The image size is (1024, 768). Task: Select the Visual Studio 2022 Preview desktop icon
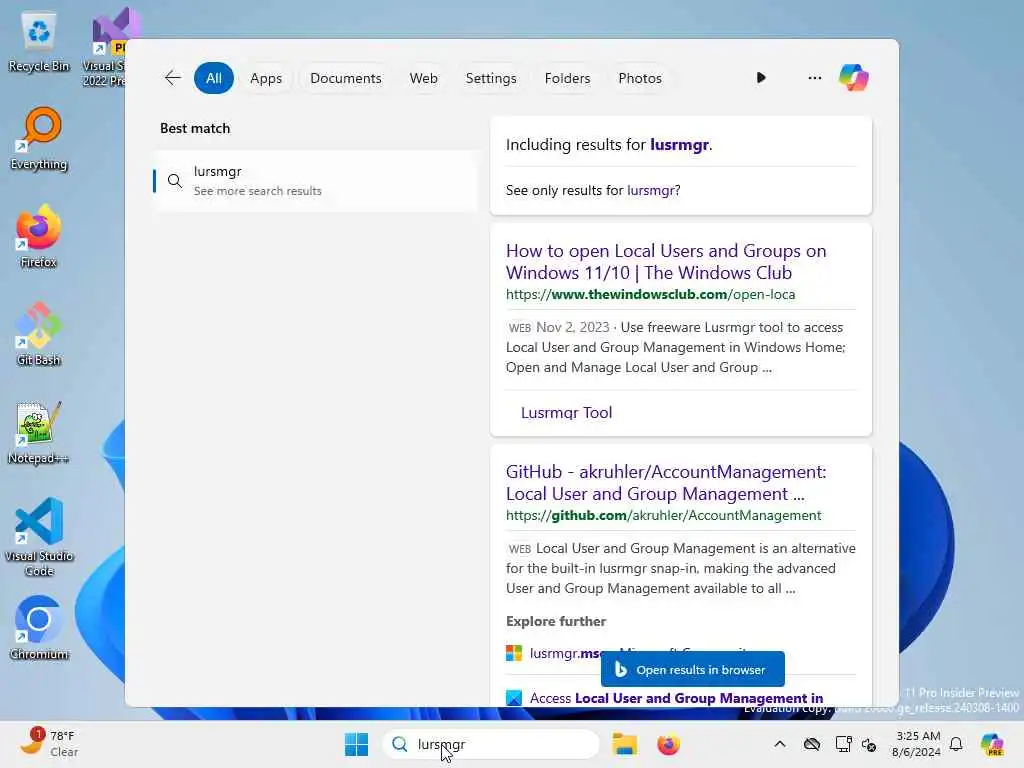104,47
